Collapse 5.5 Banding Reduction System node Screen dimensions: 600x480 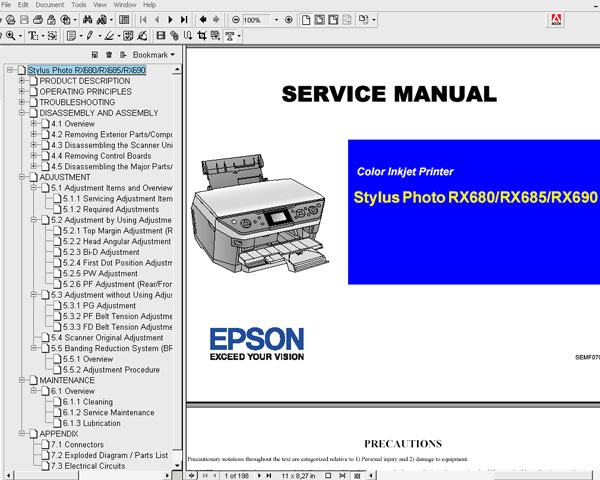coord(34,348)
